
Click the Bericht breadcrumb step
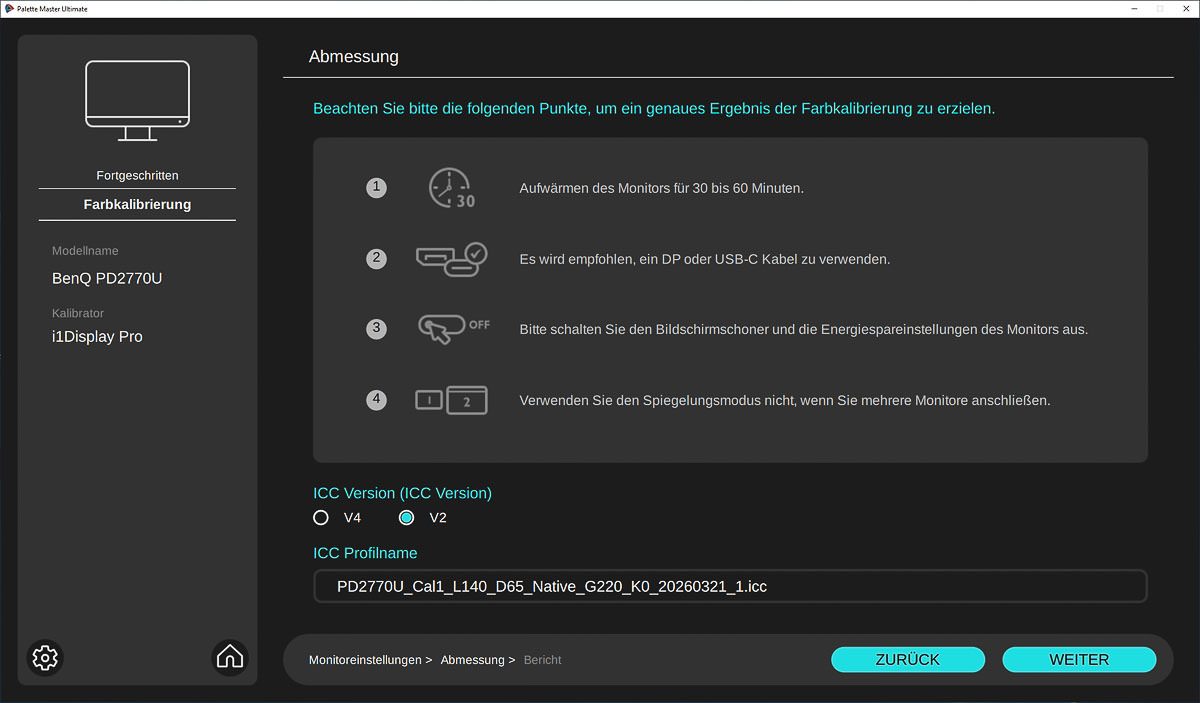click(x=543, y=660)
